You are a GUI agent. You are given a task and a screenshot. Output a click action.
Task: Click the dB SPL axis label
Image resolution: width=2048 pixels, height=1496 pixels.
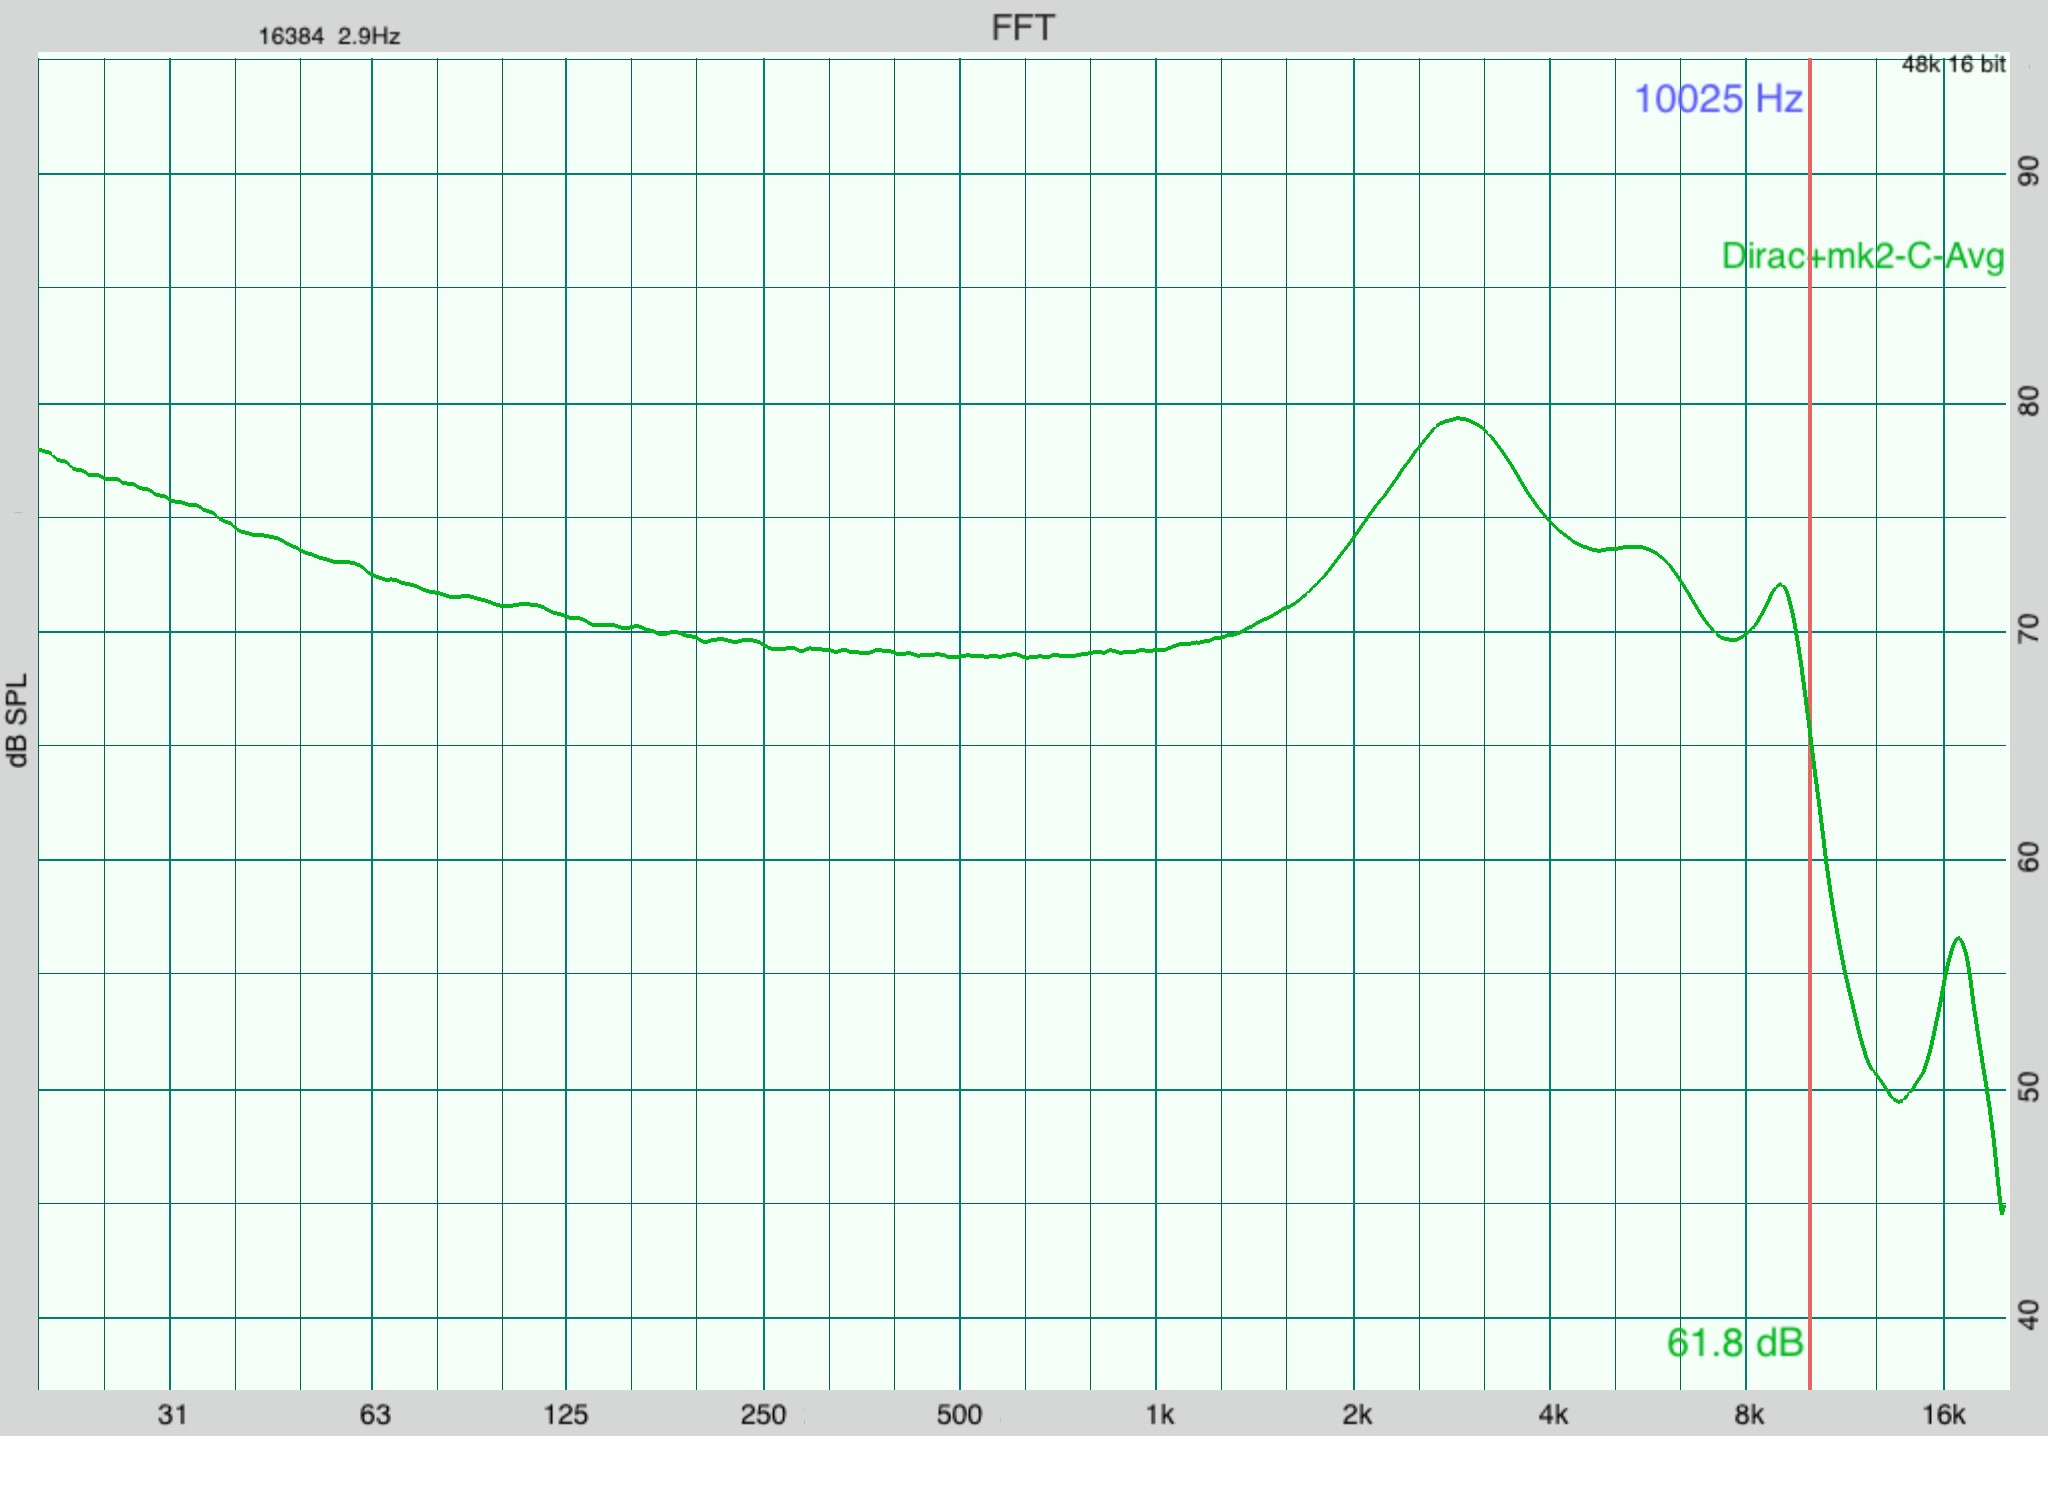click(x=18, y=720)
